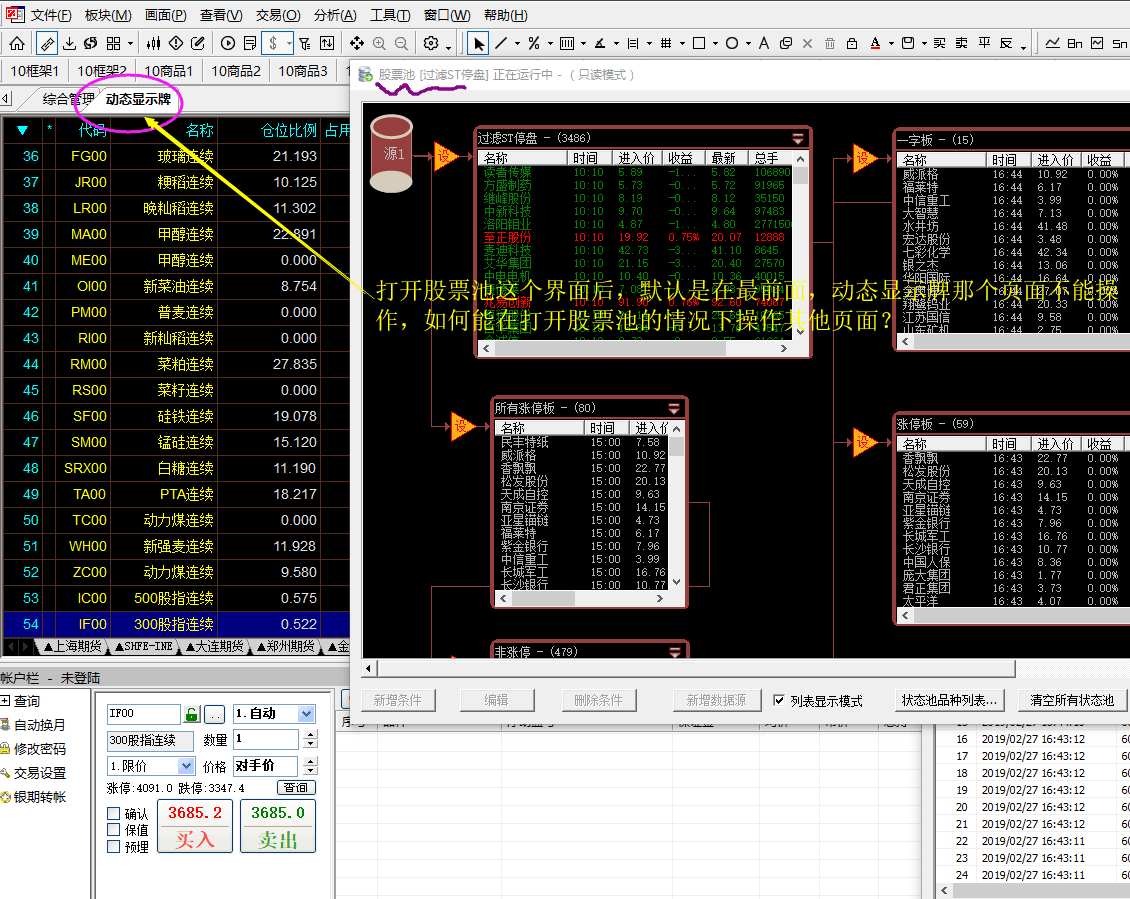Uncheck 列表显示模式 list display checkbox
The width and height of the screenshot is (1130, 899).
pos(778,700)
